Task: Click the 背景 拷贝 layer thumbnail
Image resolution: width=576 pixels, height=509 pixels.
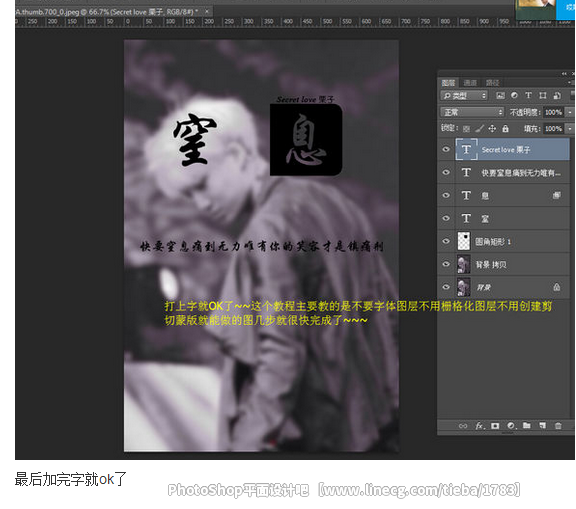Action: coord(464,264)
